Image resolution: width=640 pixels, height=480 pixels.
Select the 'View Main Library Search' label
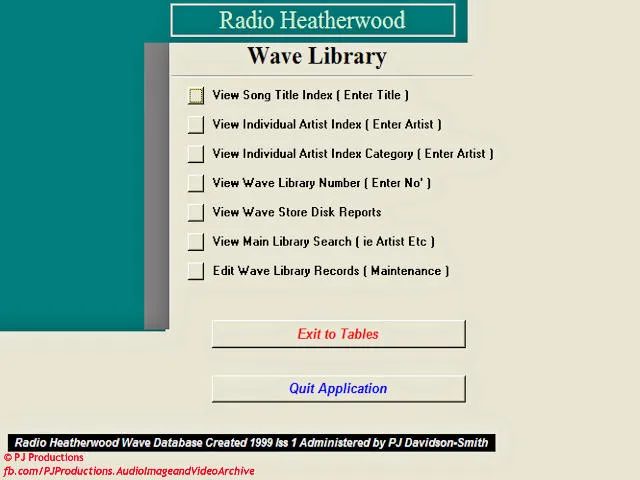point(323,241)
